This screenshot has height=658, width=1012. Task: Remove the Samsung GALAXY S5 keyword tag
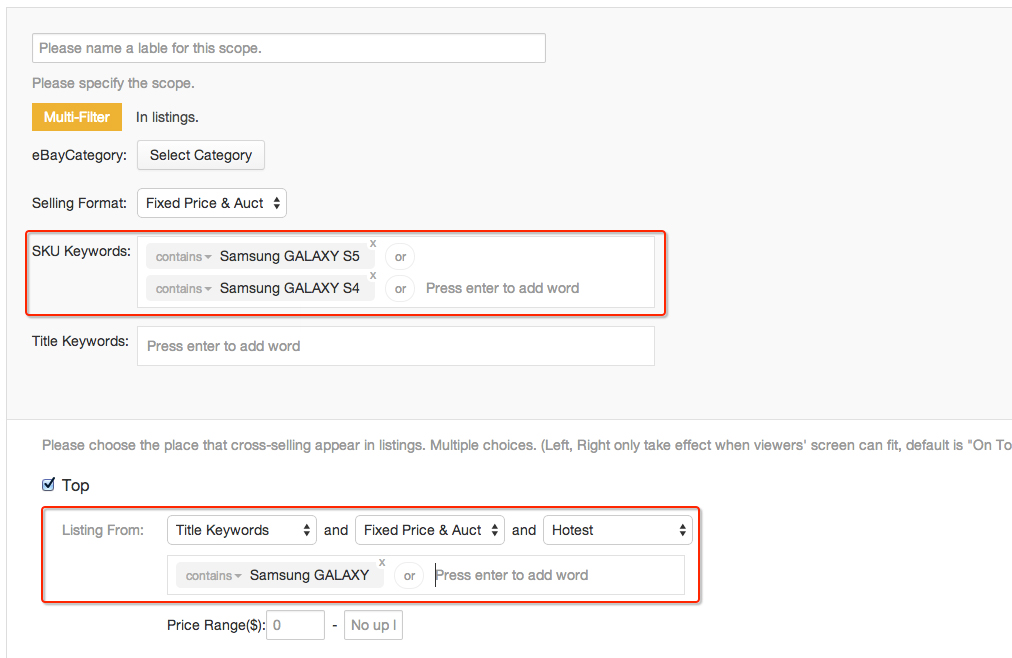click(373, 243)
